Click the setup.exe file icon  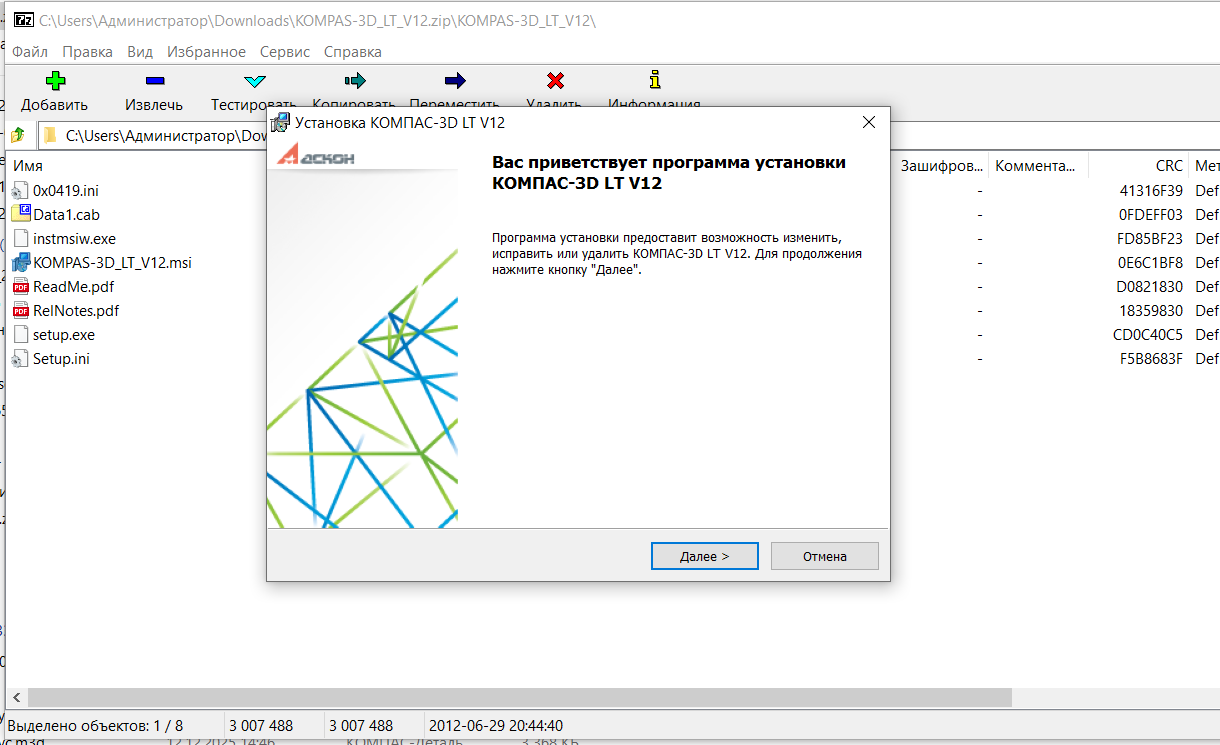coord(20,335)
